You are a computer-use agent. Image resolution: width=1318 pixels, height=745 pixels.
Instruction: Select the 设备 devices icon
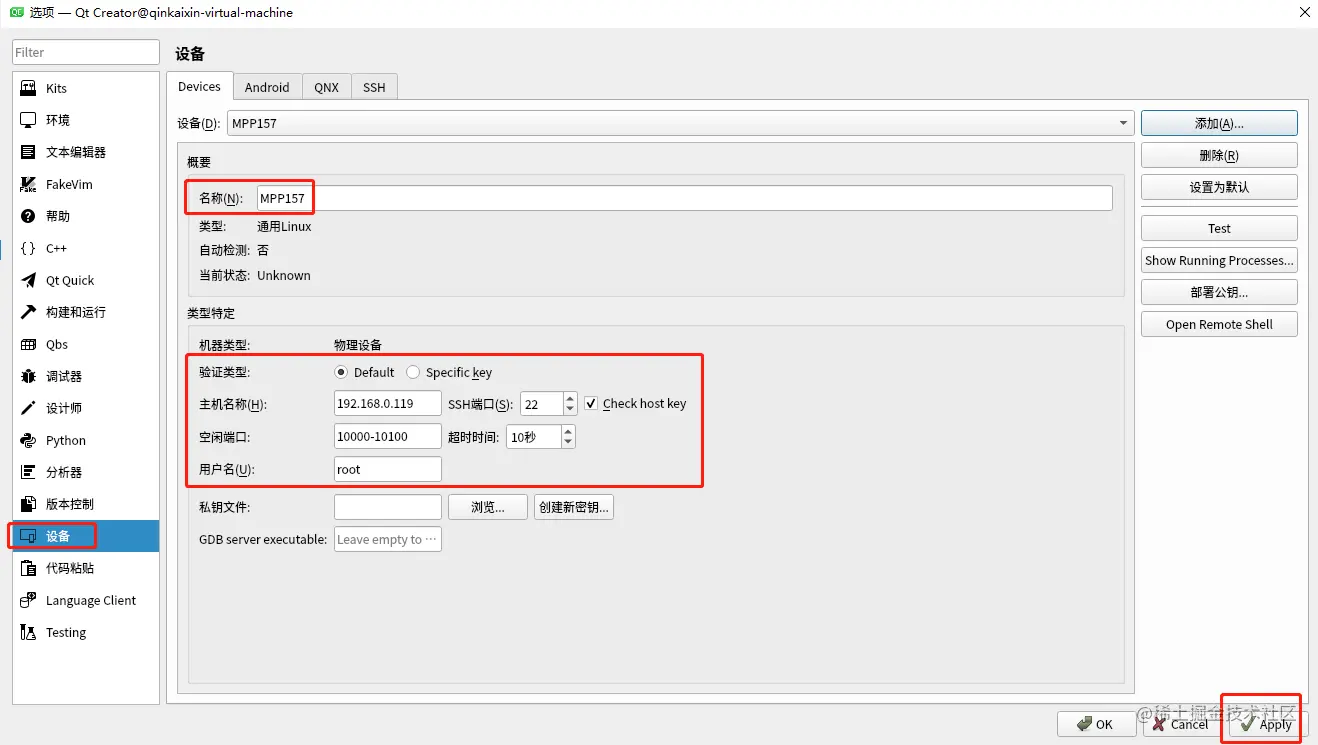pyautogui.click(x=28, y=536)
